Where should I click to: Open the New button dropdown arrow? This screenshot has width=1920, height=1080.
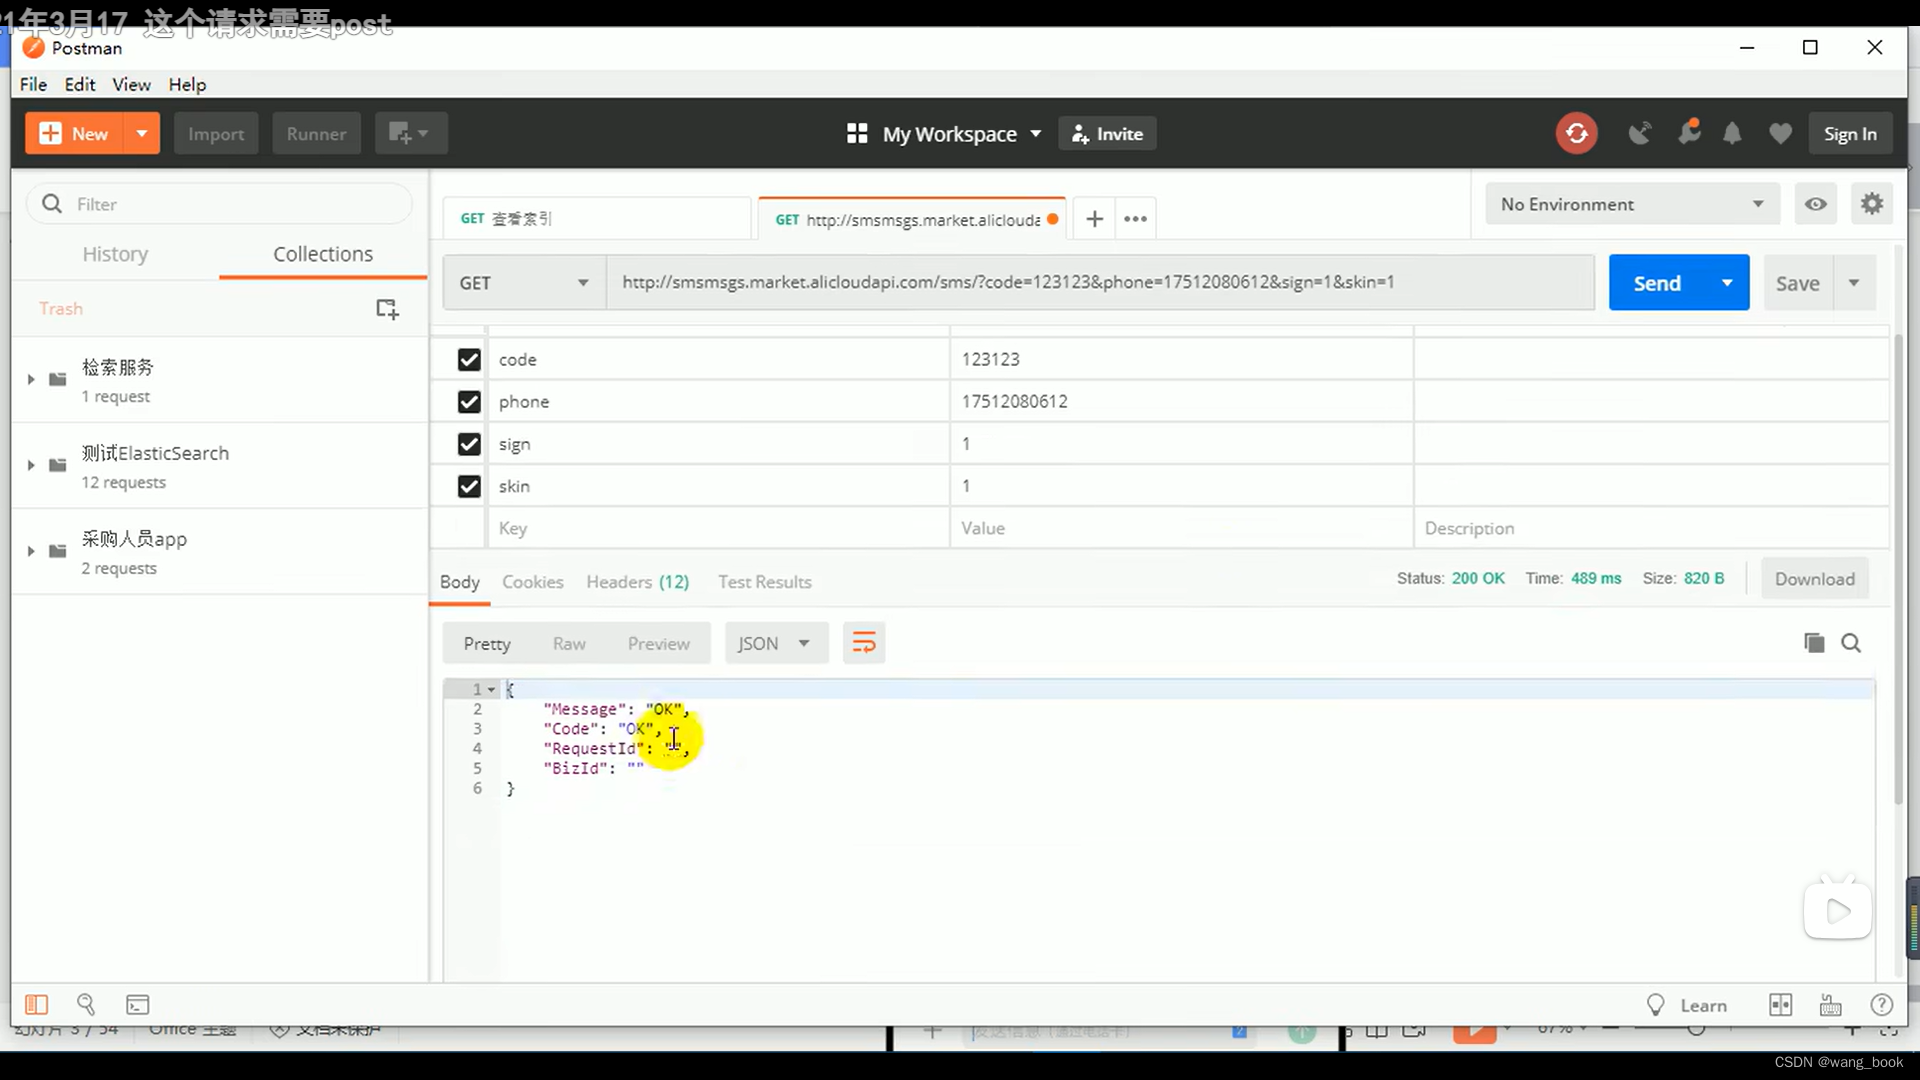coord(142,133)
